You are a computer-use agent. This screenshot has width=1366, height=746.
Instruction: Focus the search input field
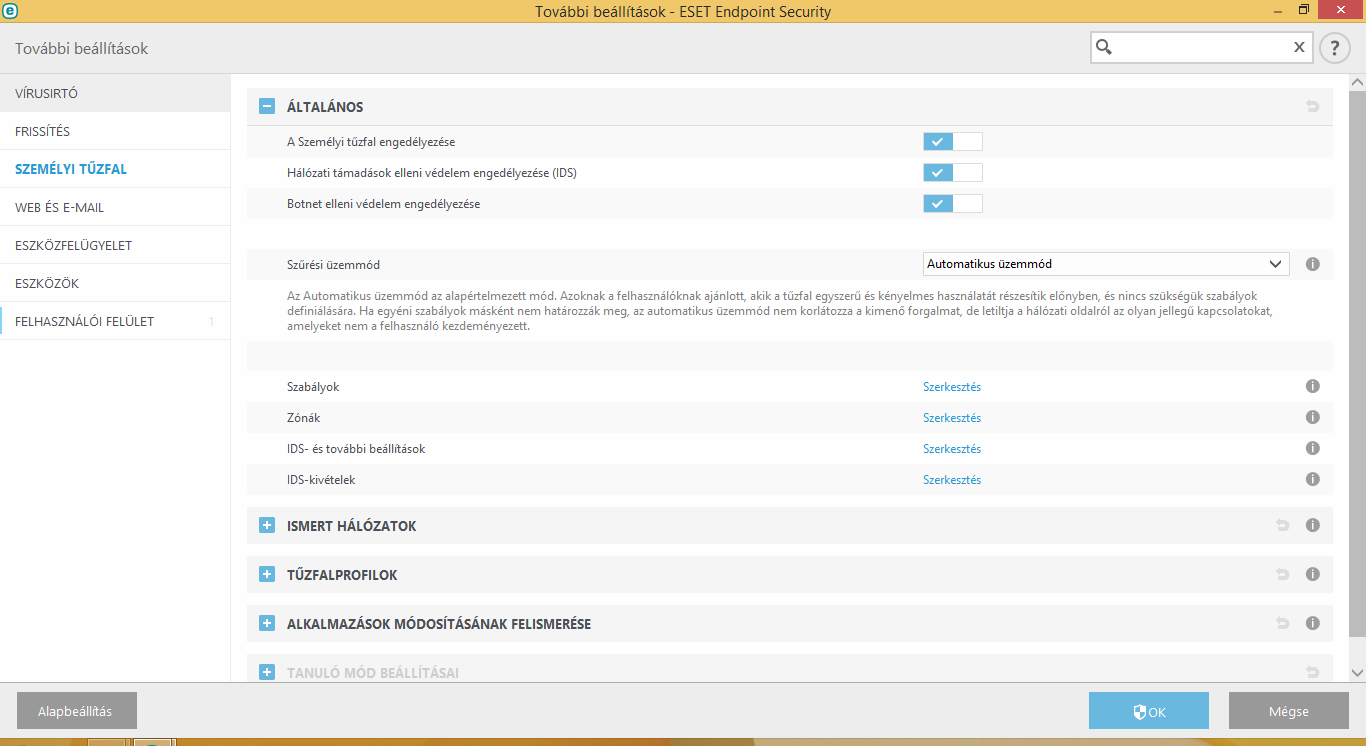[x=1201, y=47]
